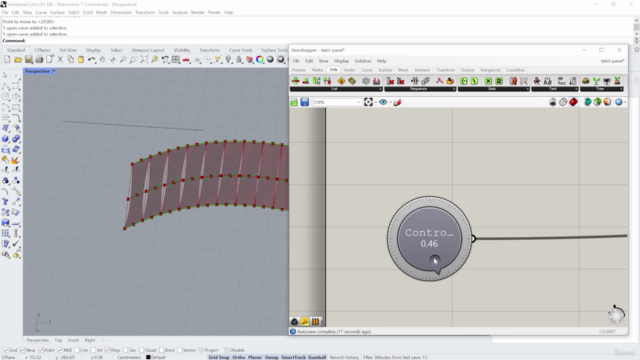640x360 pixels.
Task: Click the blue Save icon in Grasshopper canvas toolbar
Action: [x=304, y=102]
